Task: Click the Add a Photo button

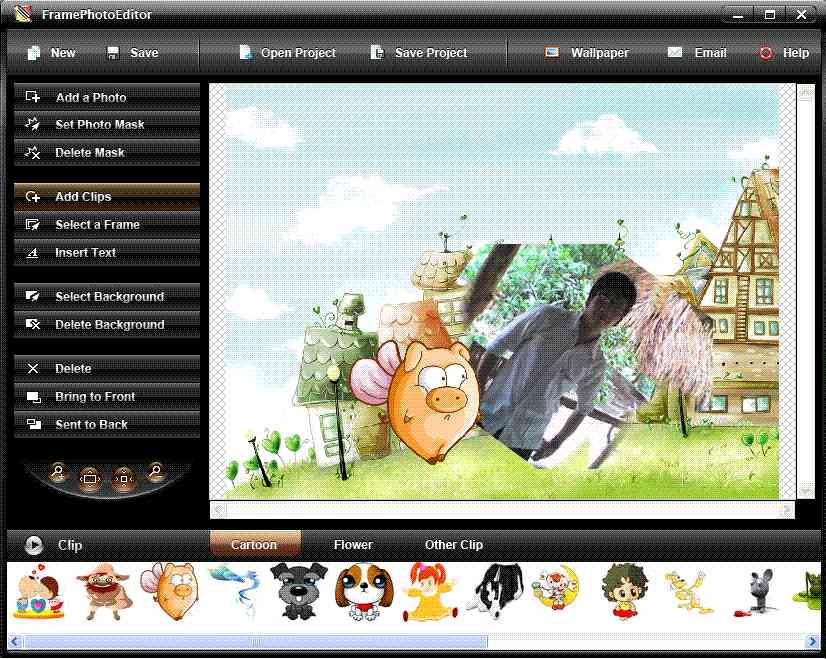Action: click(x=107, y=97)
